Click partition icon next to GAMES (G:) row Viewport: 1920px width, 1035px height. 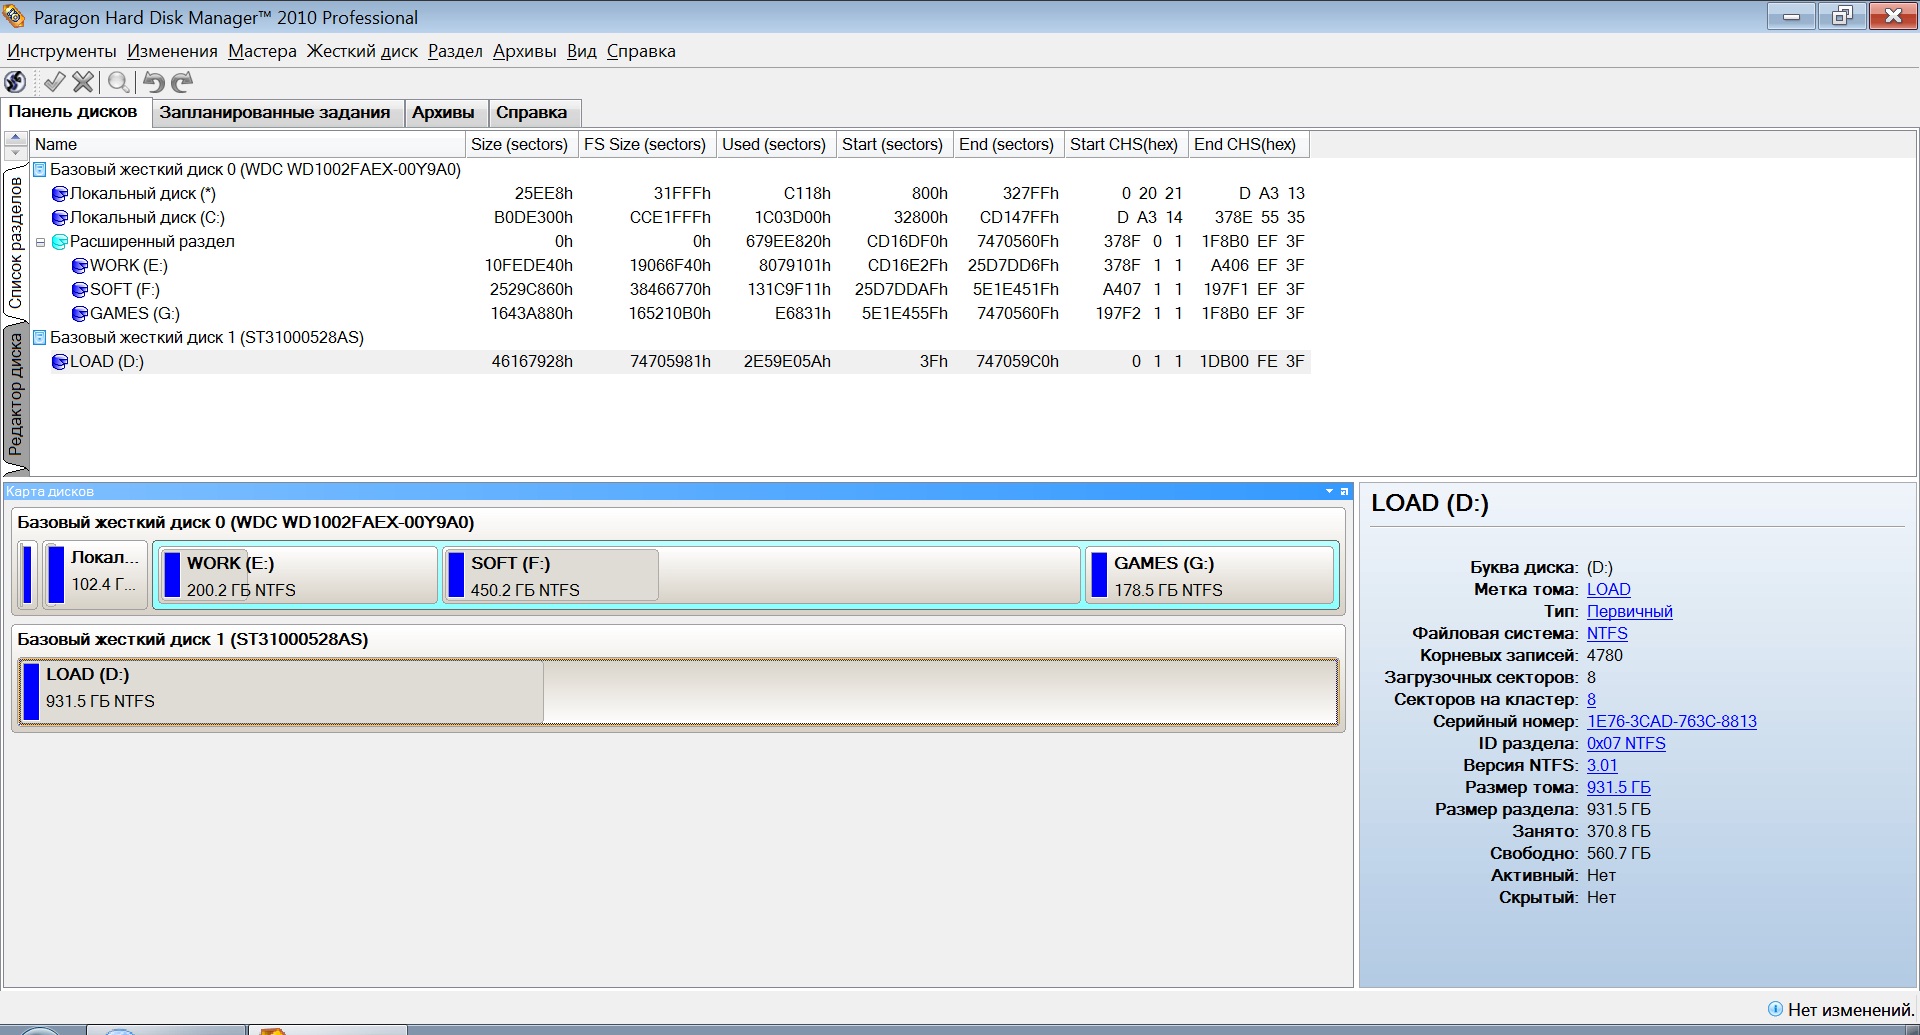pos(80,314)
